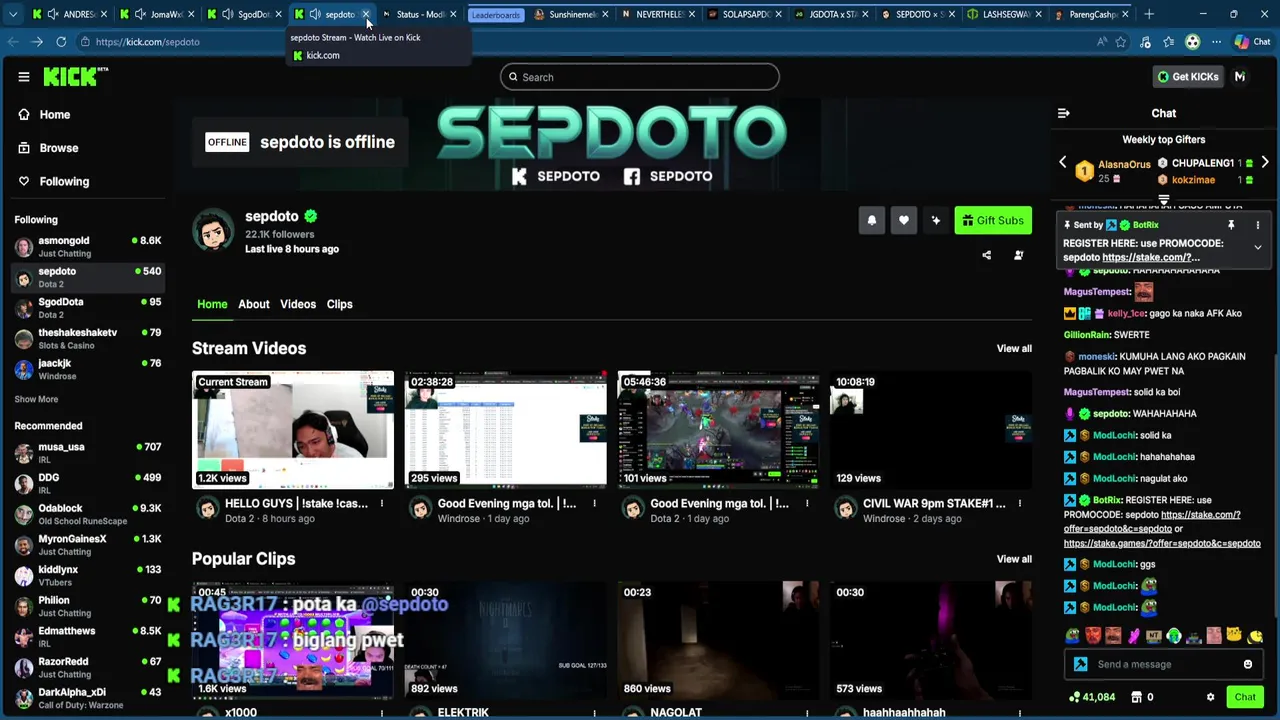Screen dimensions: 1280x720
Task: Open MyronGainesX recommended channel
Action: click(x=87, y=545)
